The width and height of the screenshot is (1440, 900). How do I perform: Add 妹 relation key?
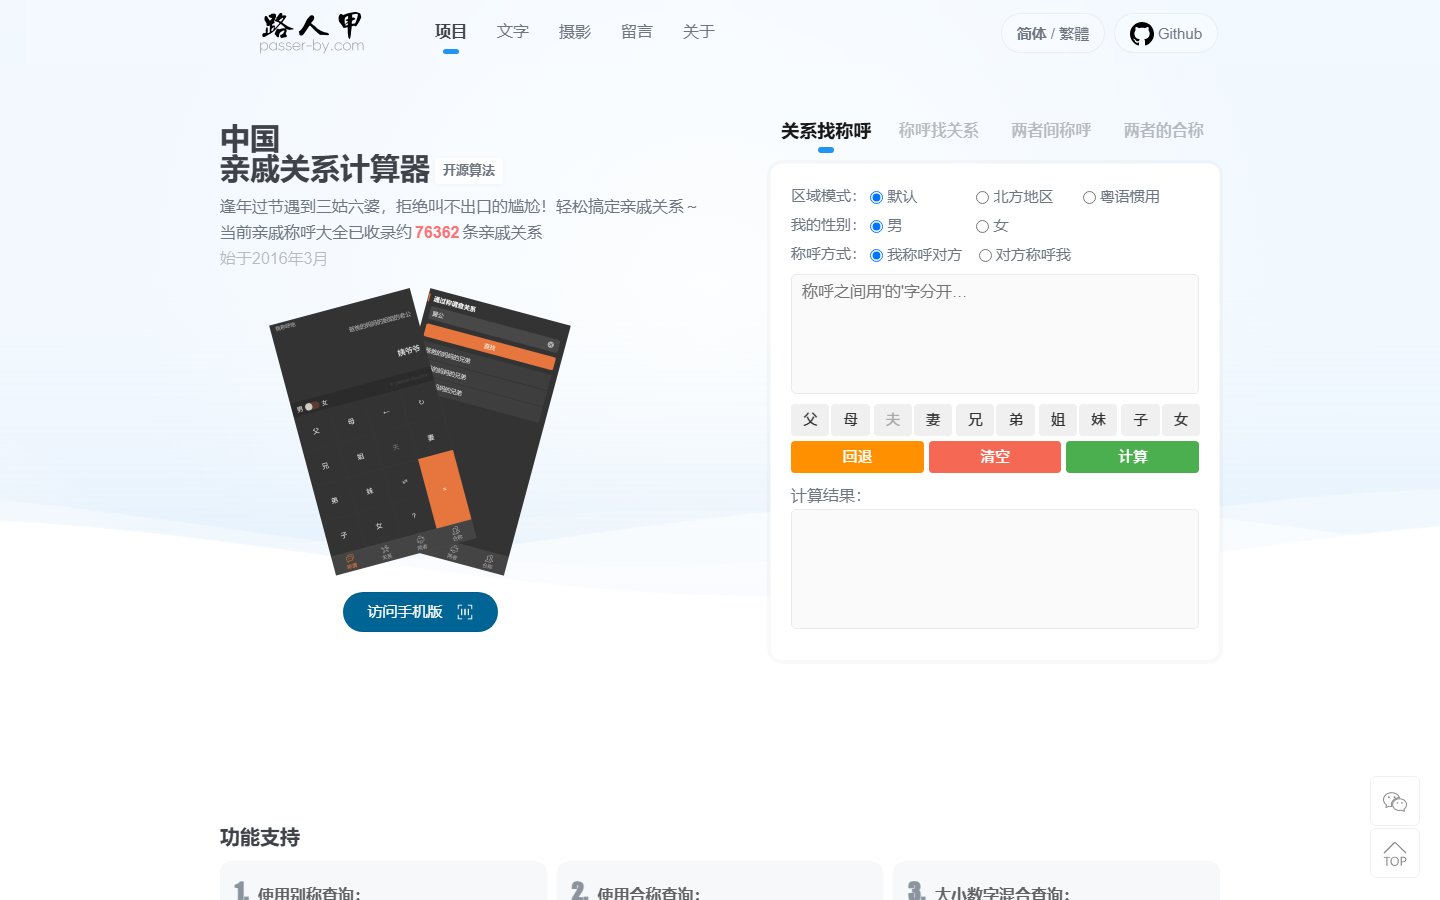point(1098,420)
